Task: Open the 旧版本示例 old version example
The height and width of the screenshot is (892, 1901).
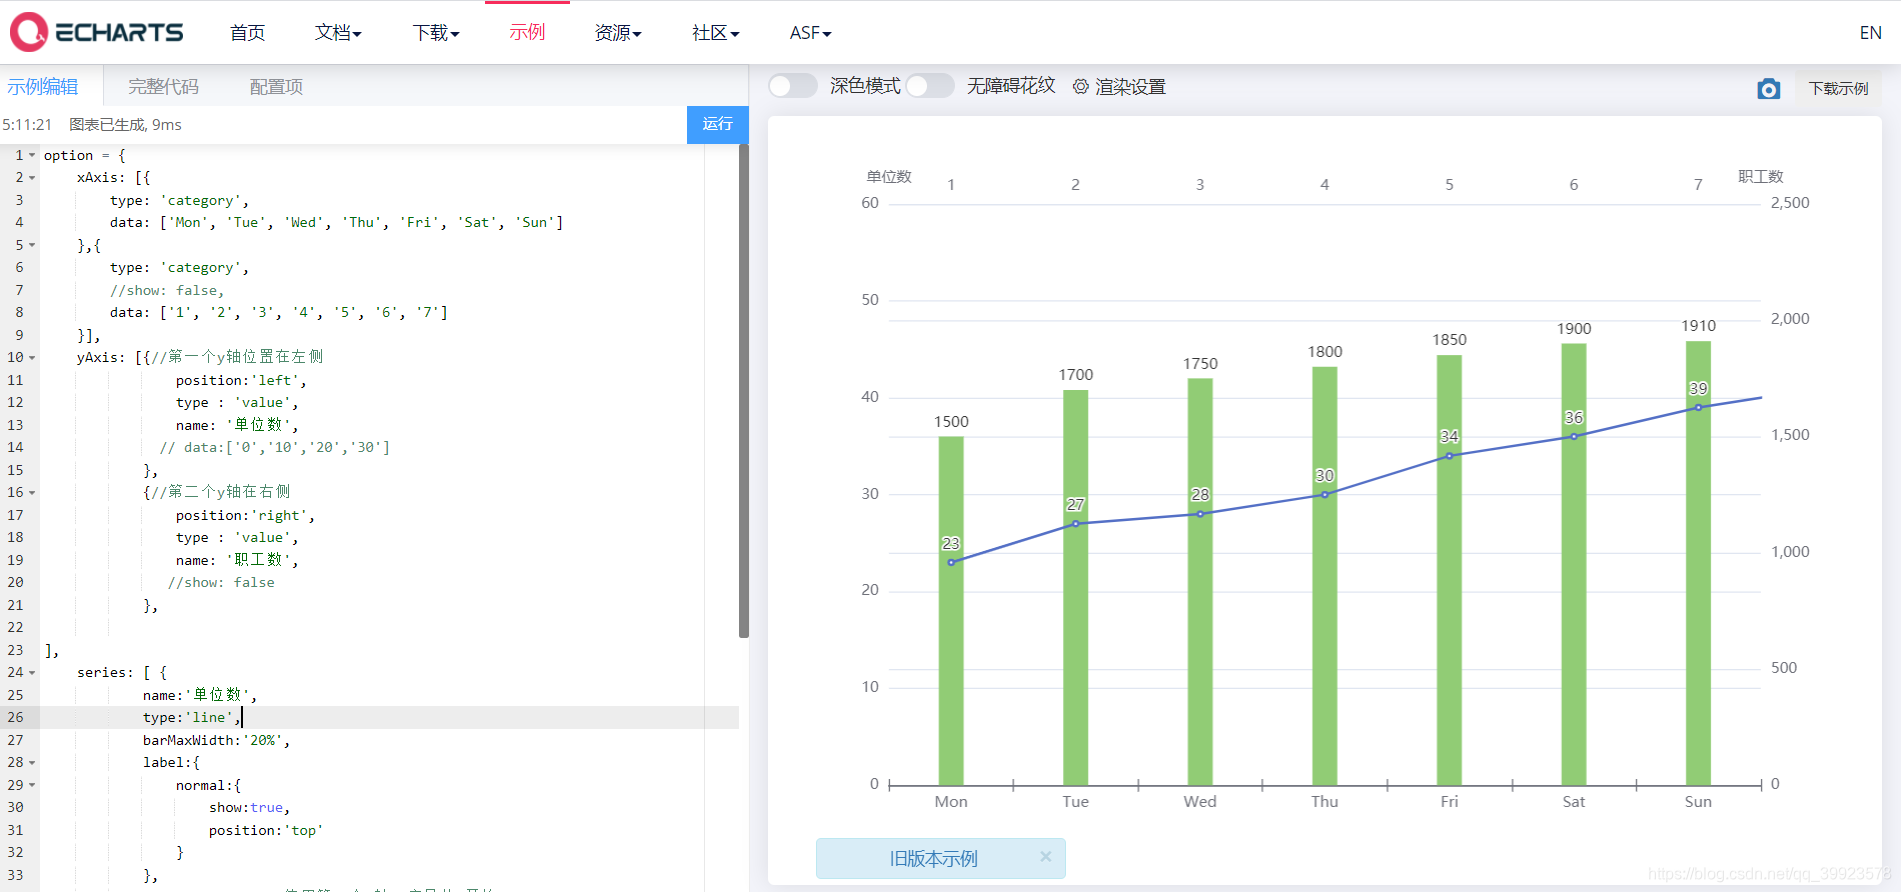Action: 933,859
